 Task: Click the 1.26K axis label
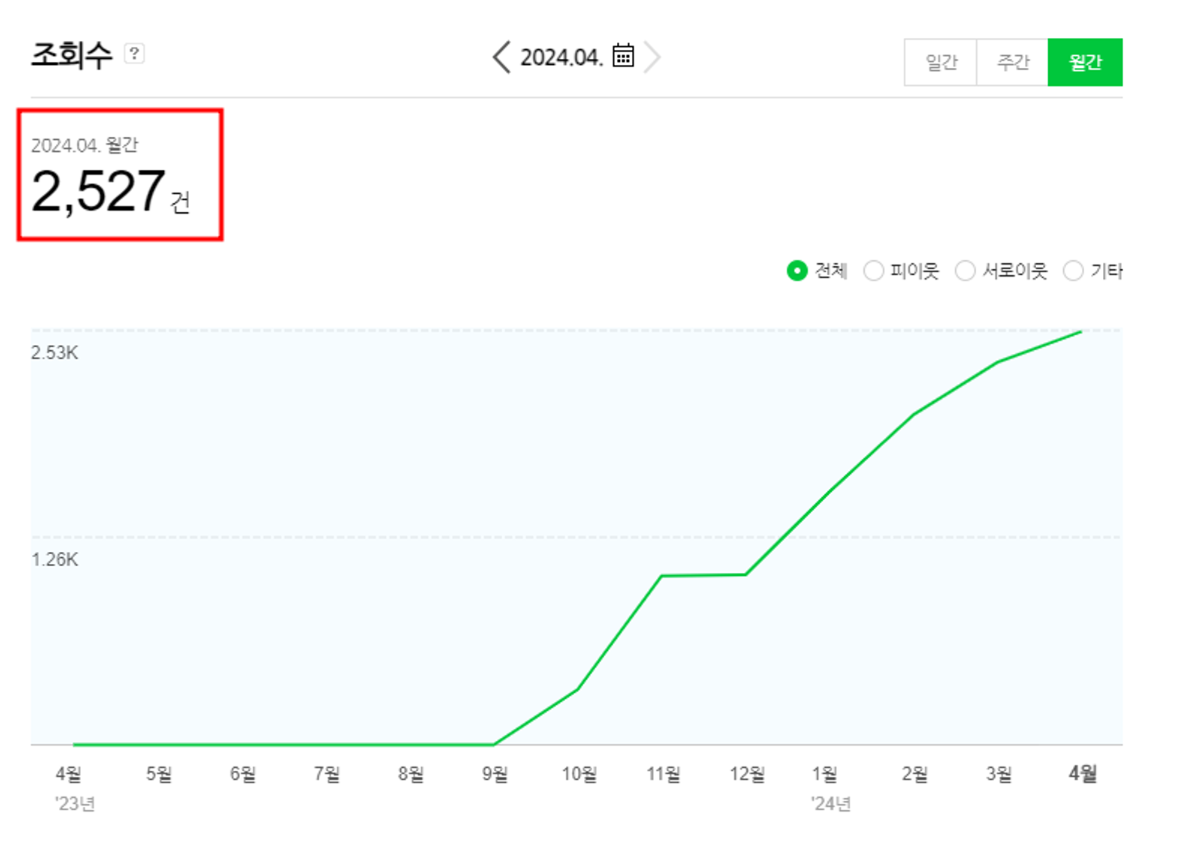point(55,559)
